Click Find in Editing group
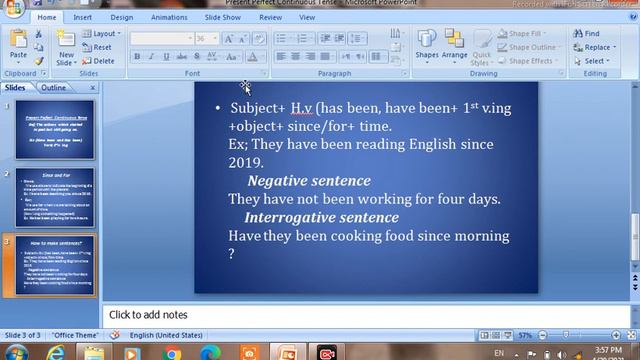 pos(586,33)
